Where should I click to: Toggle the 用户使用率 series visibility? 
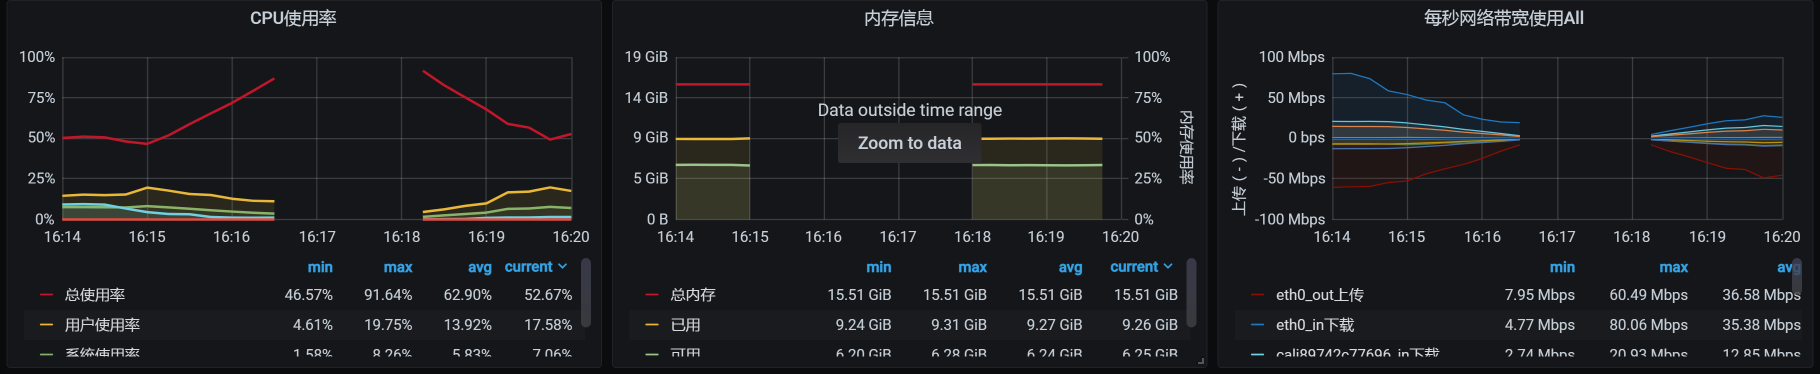pyautogui.click(x=102, y=325)
